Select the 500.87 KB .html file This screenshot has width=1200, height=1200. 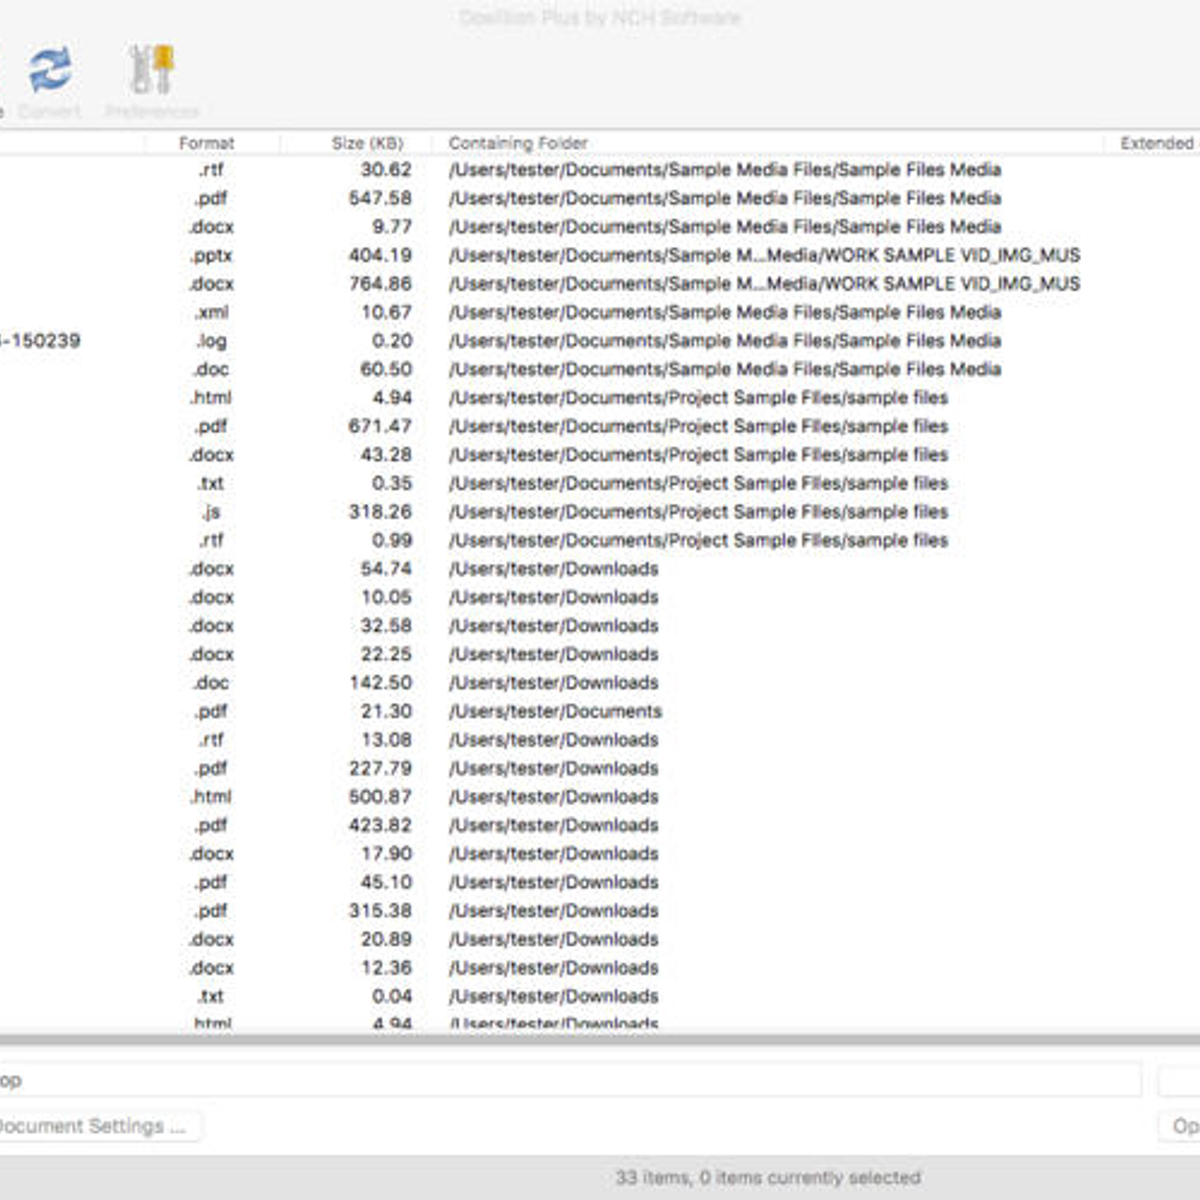pos(600,797)
